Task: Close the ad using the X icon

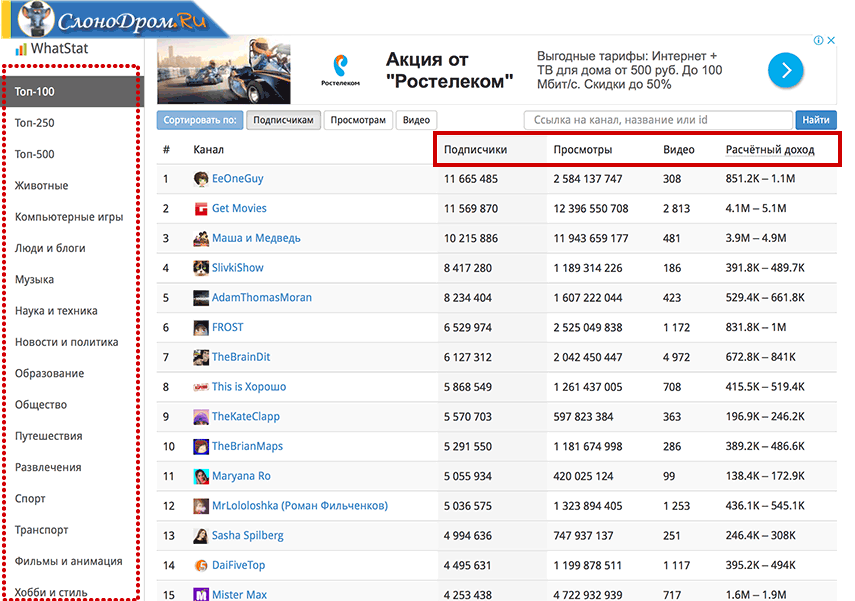Action: tap(831, 41)
